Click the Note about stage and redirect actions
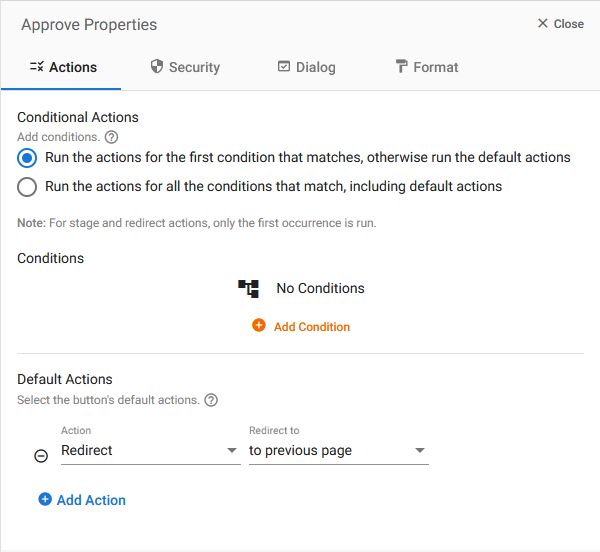This screenshot has width=600, height=552. click(197, 223)
